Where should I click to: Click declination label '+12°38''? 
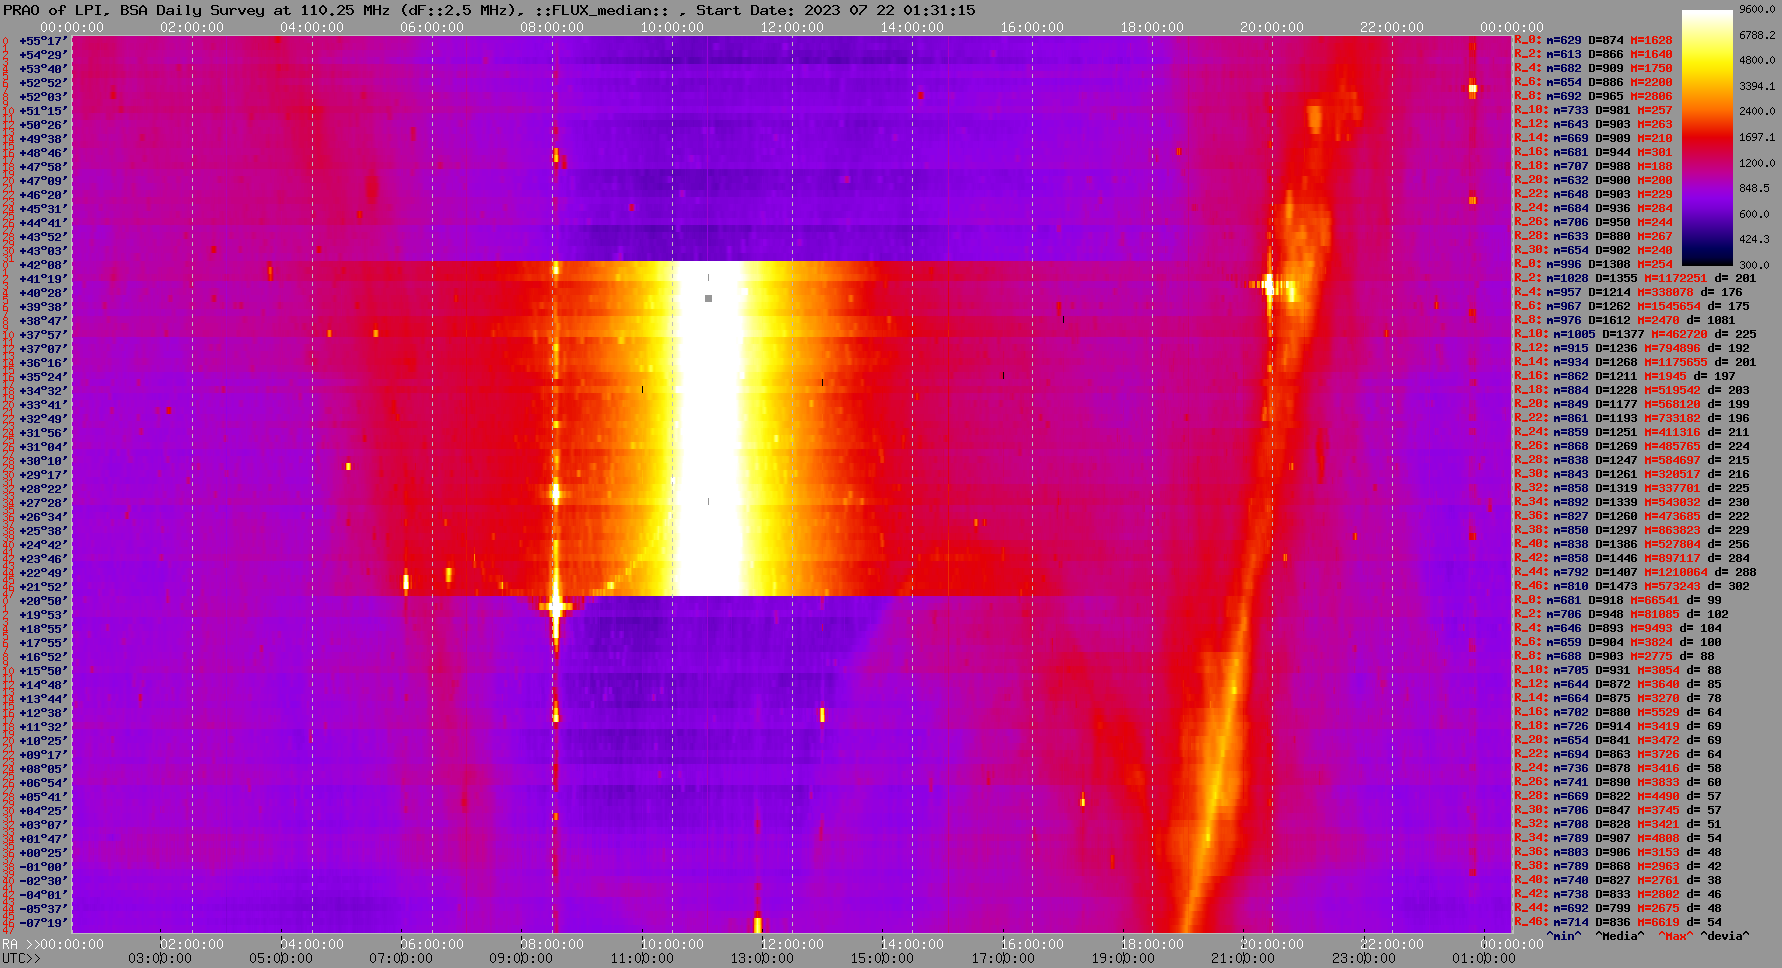(43, 713)
